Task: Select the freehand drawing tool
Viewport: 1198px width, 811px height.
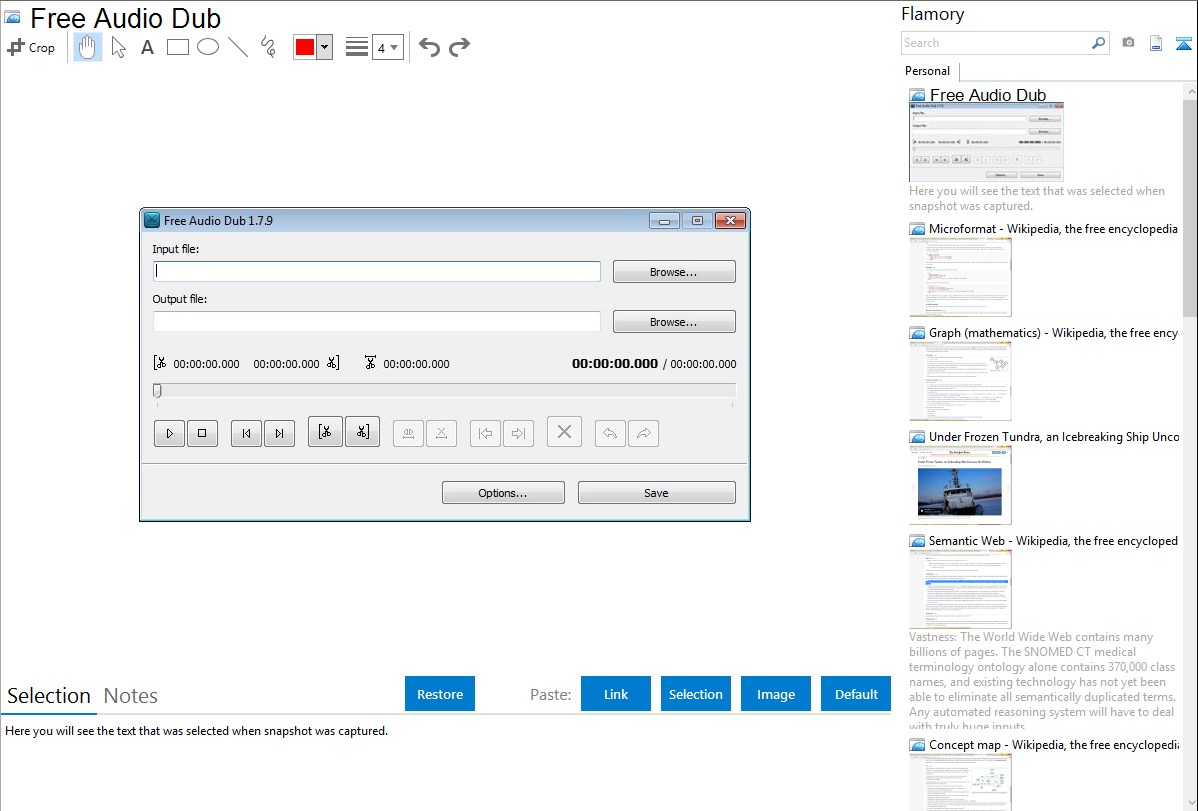Action: tap(268, 47)
